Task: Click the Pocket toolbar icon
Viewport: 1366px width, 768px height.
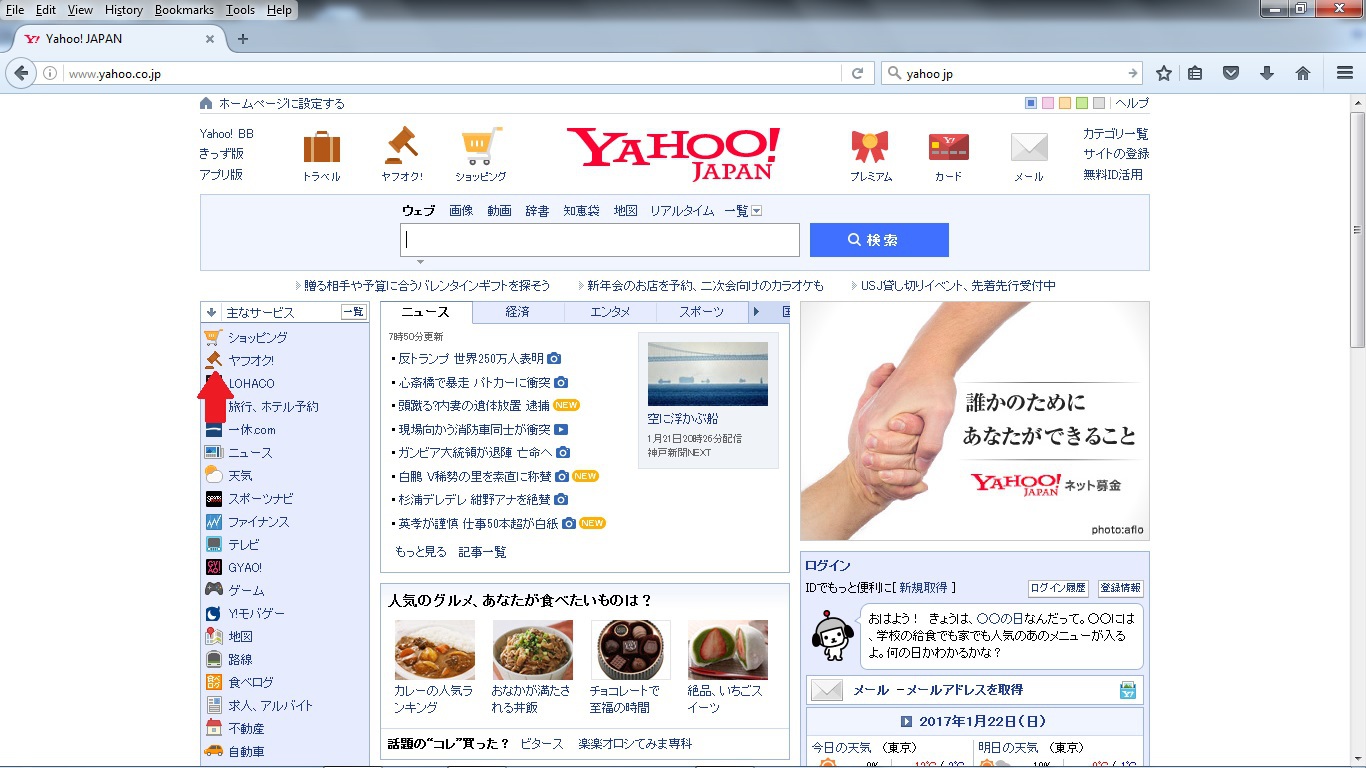Action: [x=1231, y=73]
